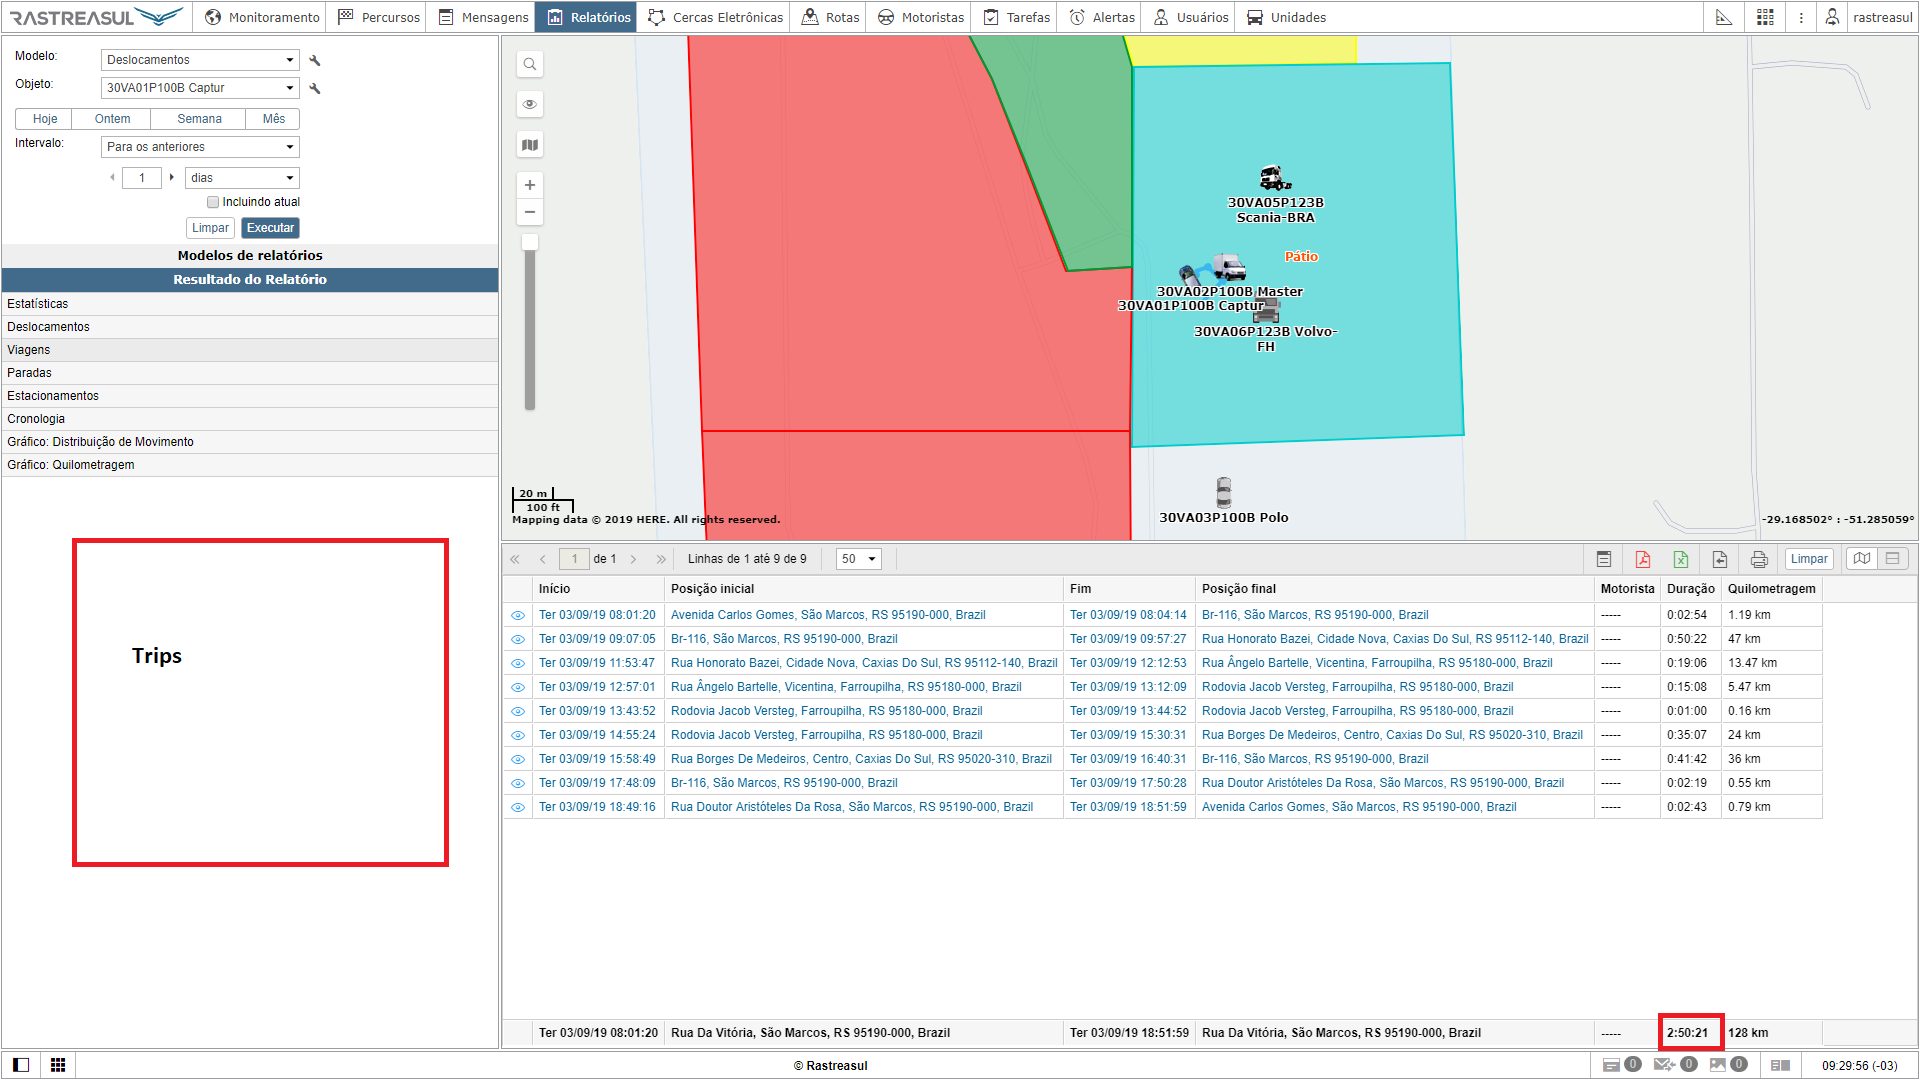
Task: Click the map layers icon
Action: tap(530, 145)
